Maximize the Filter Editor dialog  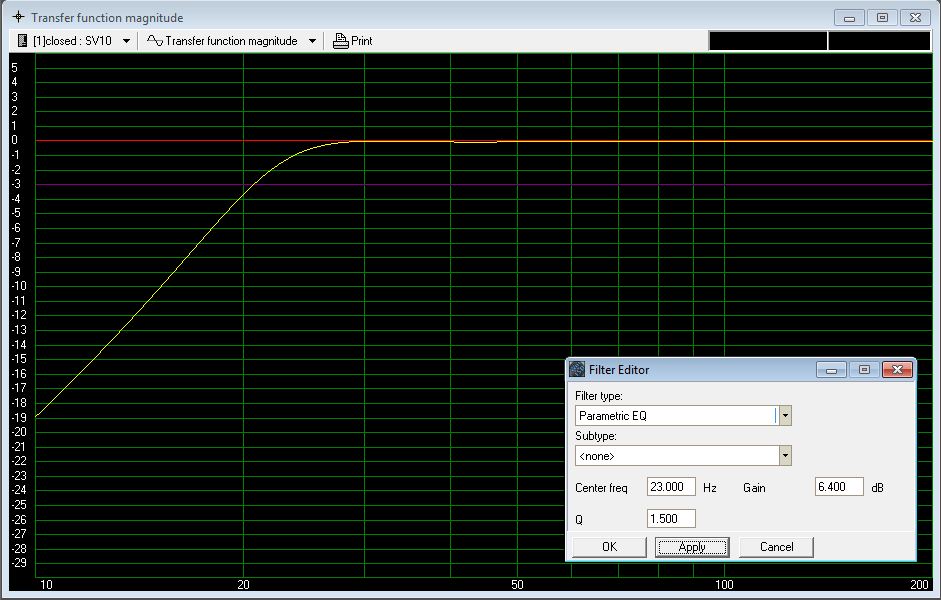(864, 370)
